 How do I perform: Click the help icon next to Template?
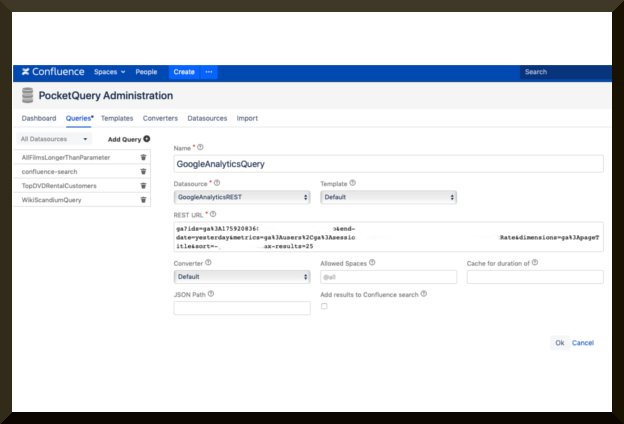(x=353, y=183)
